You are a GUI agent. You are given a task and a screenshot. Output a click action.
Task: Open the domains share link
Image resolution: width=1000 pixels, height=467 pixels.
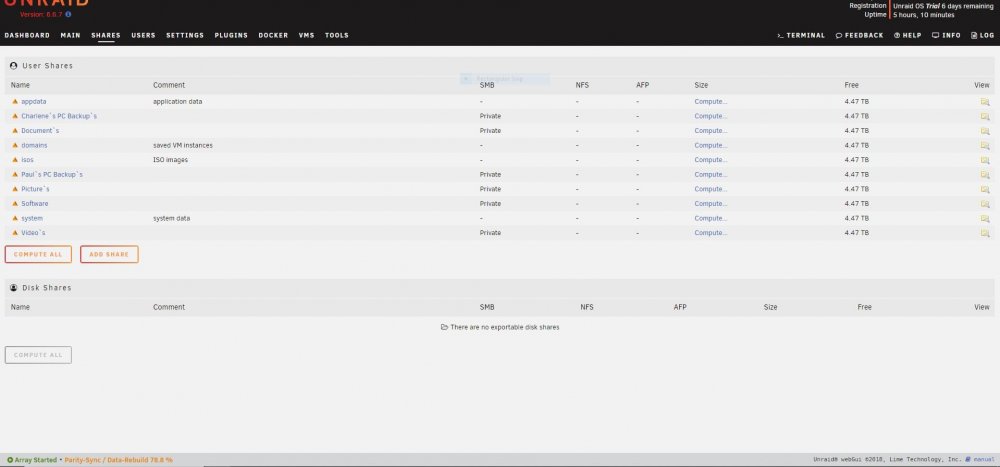34,145
